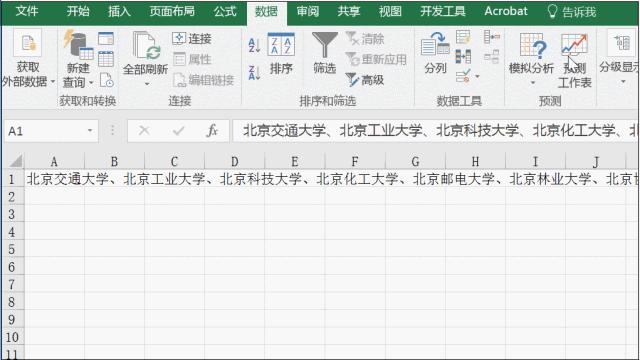
Task: Click the Edit Links button
Action: click(203, 80)
